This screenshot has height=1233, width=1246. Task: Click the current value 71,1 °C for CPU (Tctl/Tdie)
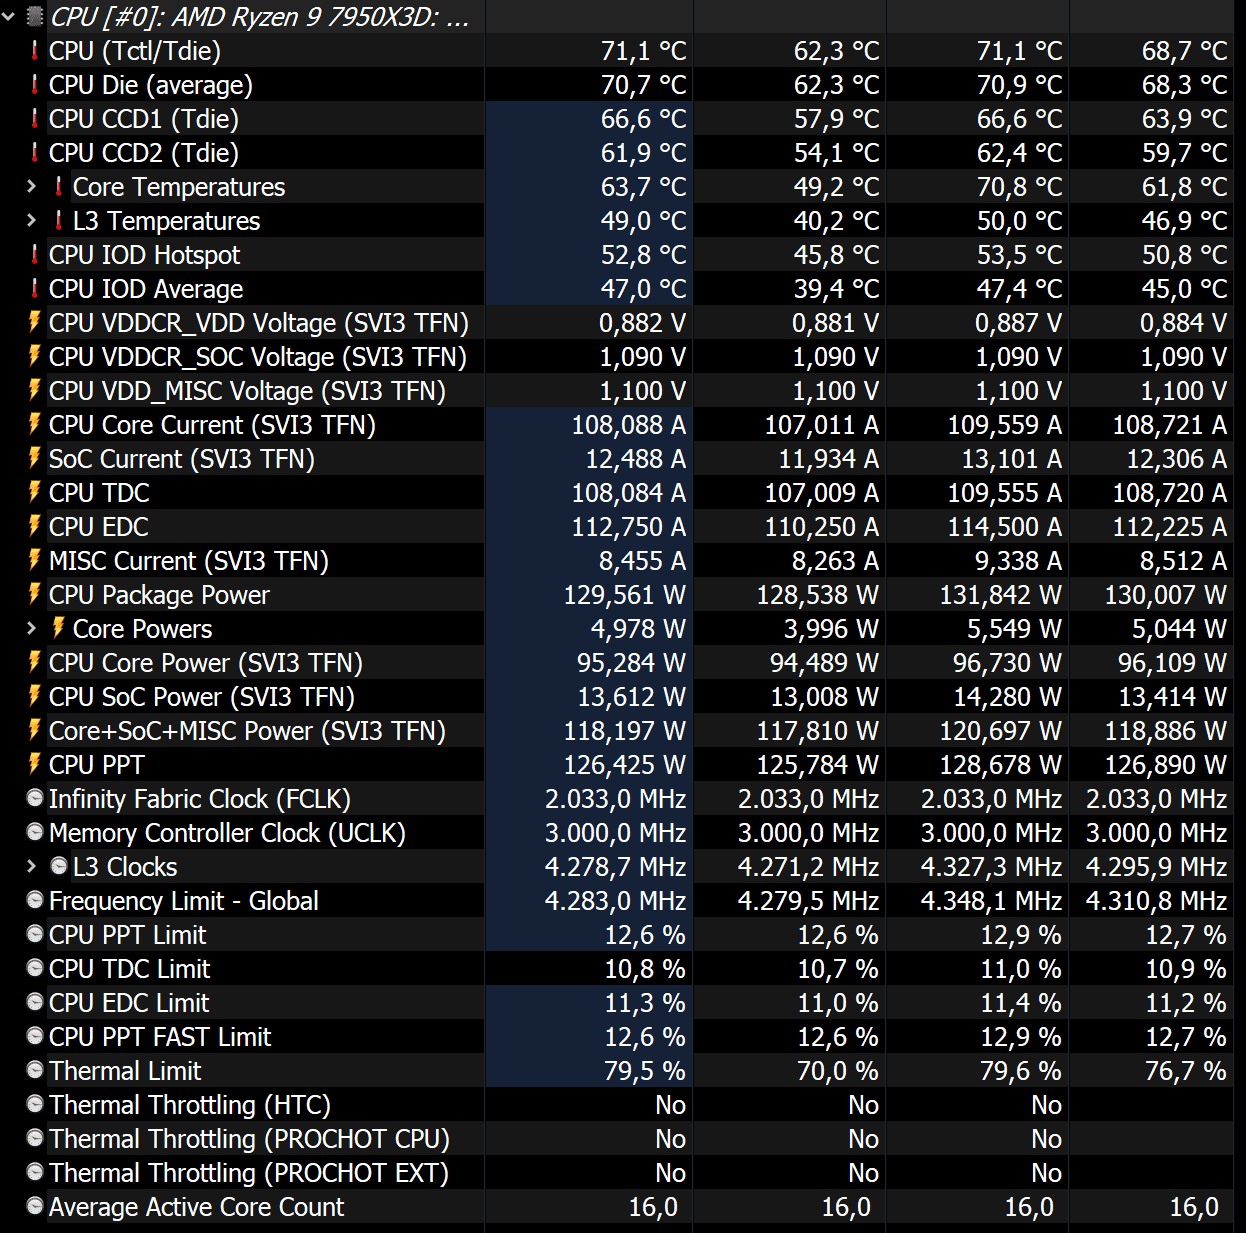pyautogui.click(x=643, y=51)
